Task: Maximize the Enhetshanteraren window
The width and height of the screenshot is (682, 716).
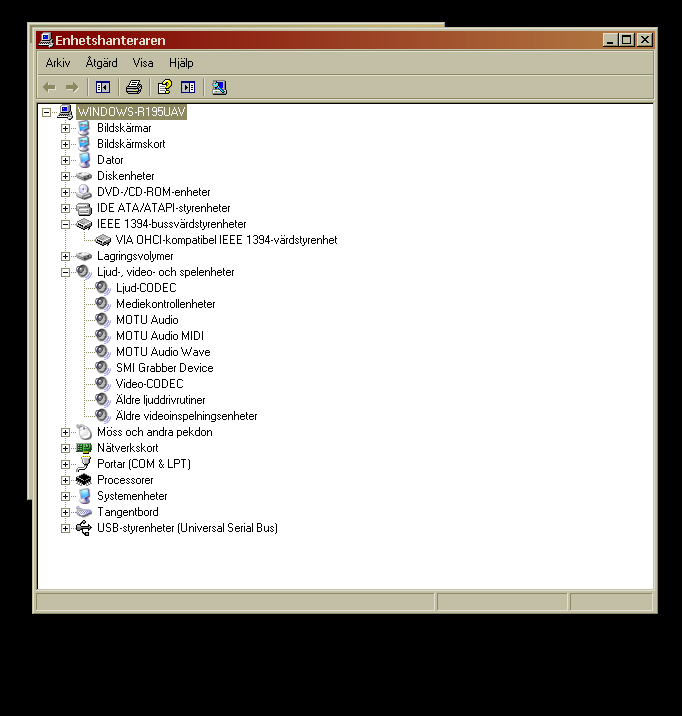Action: pyautogui.click(x=626, y=40)
